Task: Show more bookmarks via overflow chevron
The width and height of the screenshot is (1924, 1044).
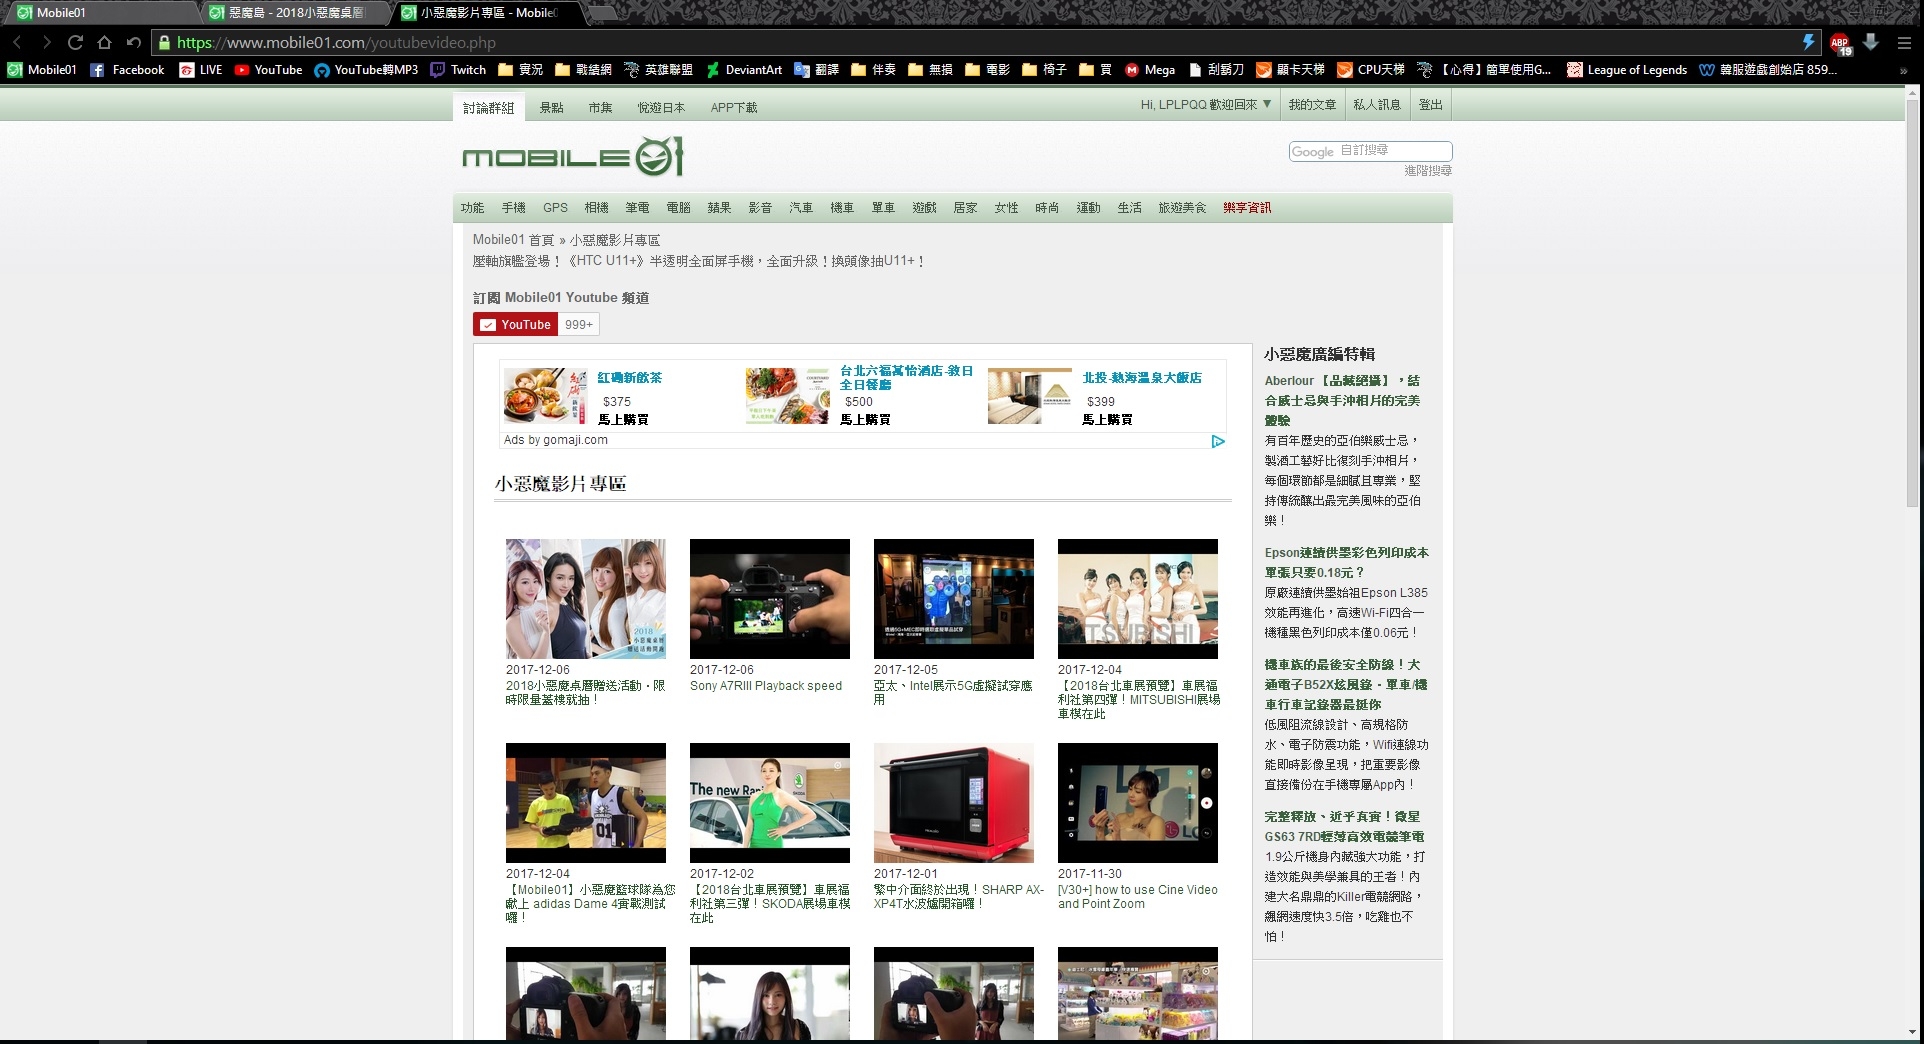Action: pyautogui.click(x=1904, y=70)
